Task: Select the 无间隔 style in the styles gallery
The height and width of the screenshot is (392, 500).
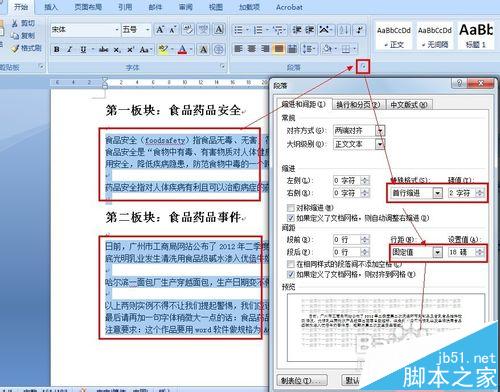Action: 435,36
